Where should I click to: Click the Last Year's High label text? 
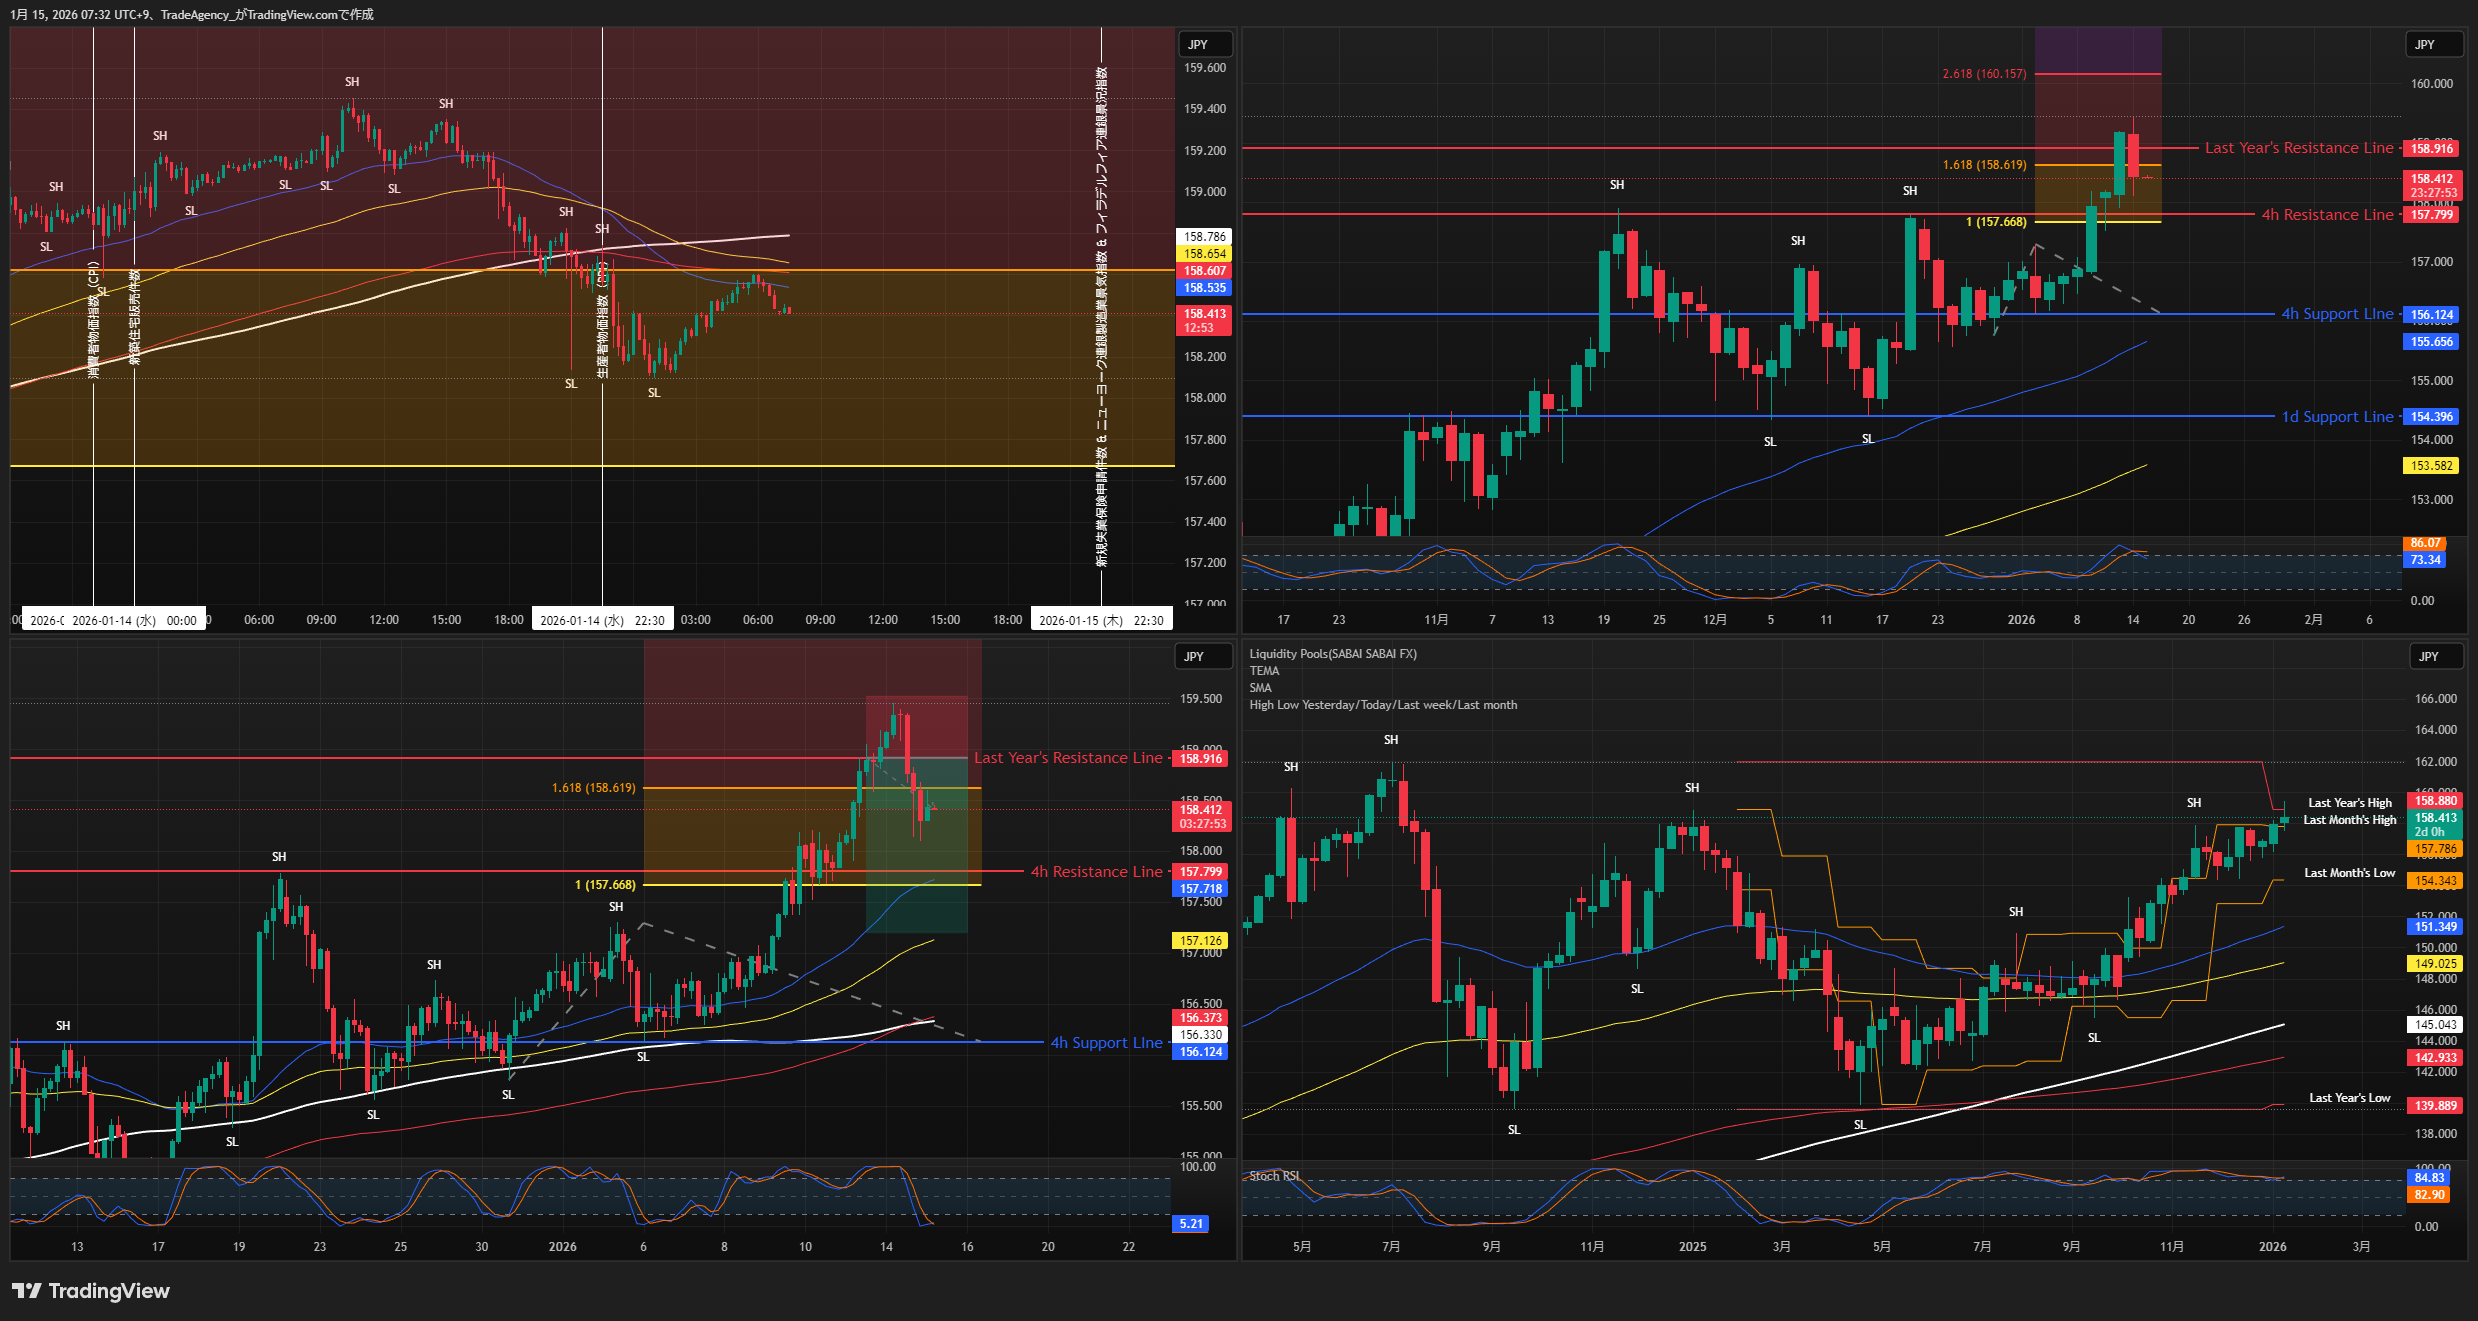[2349, 803]
